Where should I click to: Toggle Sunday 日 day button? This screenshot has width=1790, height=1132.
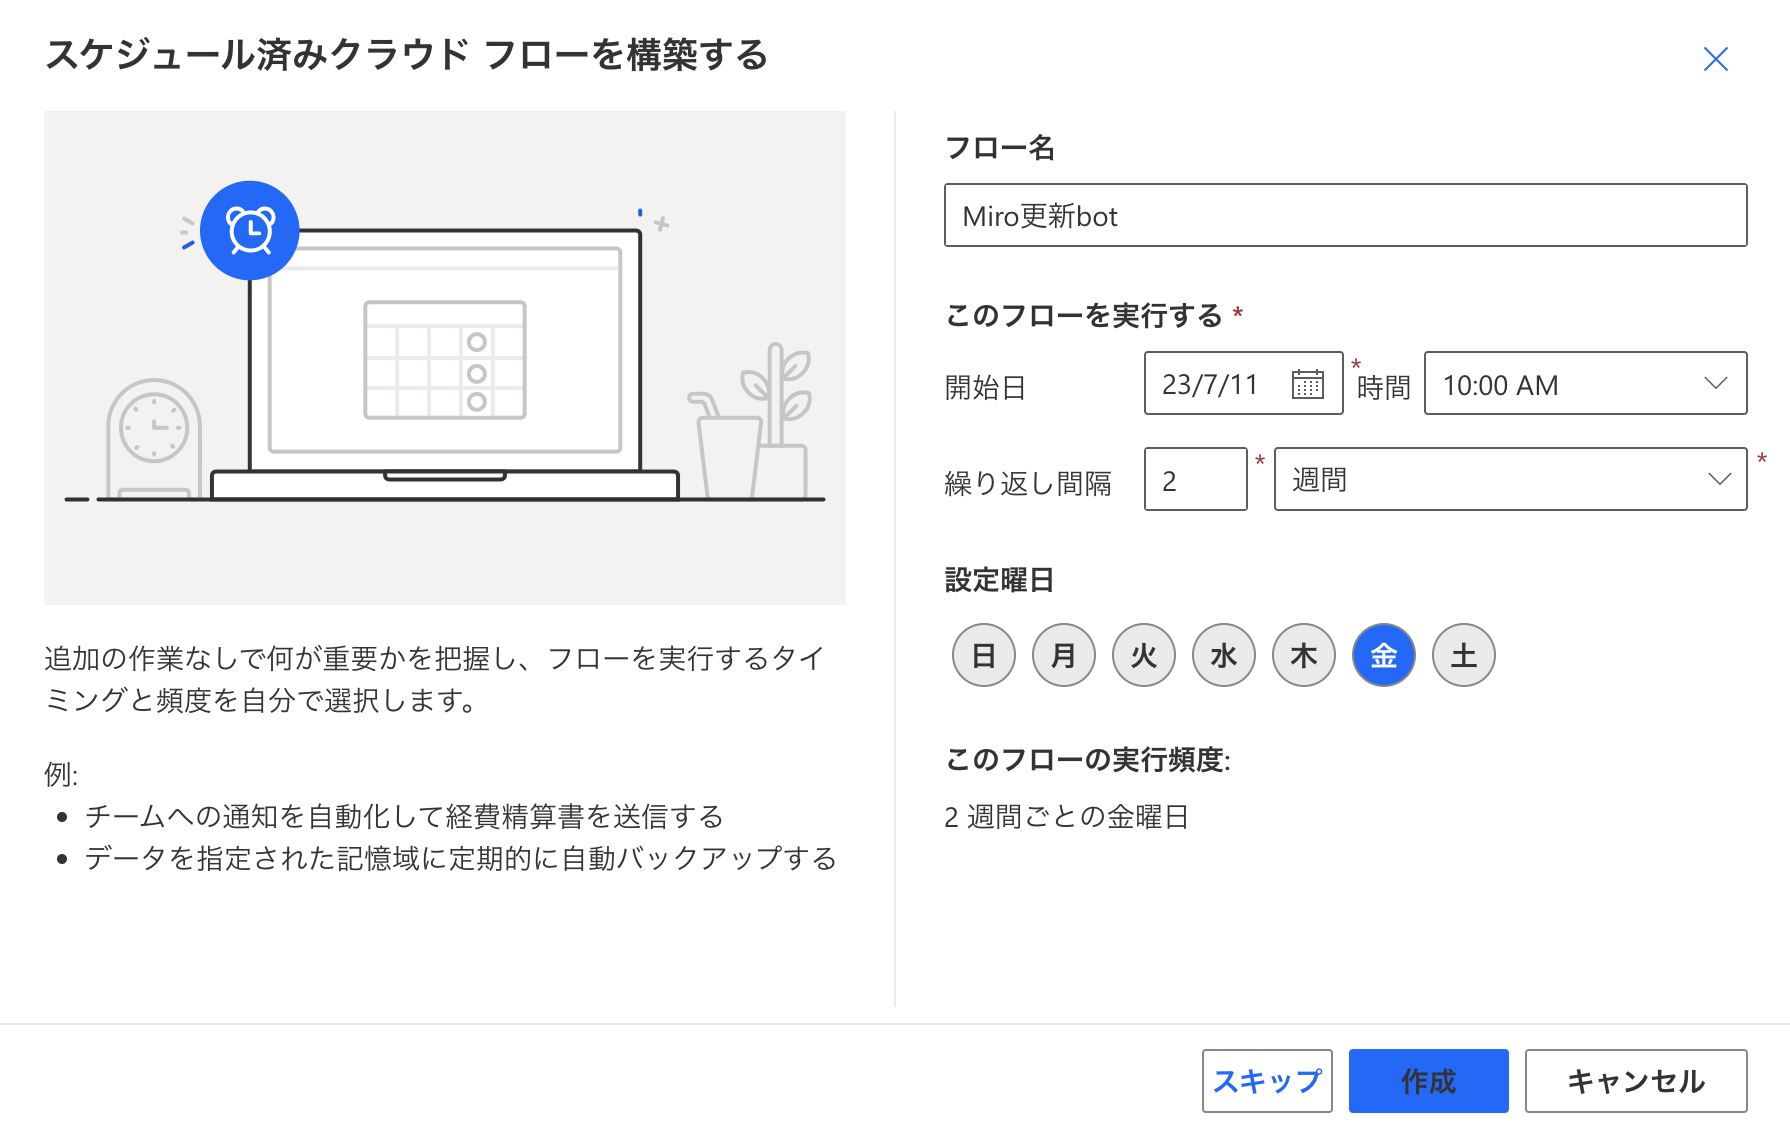coord(984,655)
